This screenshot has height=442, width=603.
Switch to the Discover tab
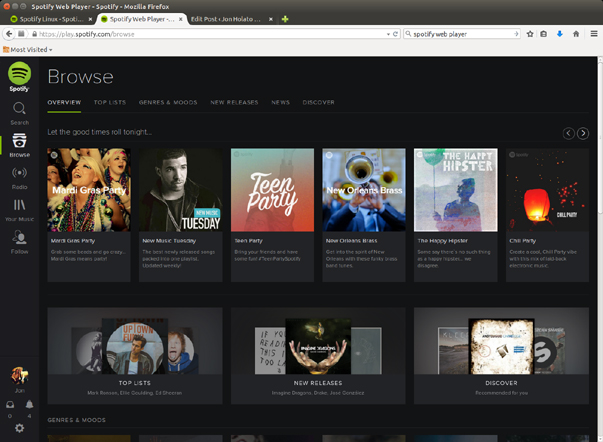(x=318, y=102)
